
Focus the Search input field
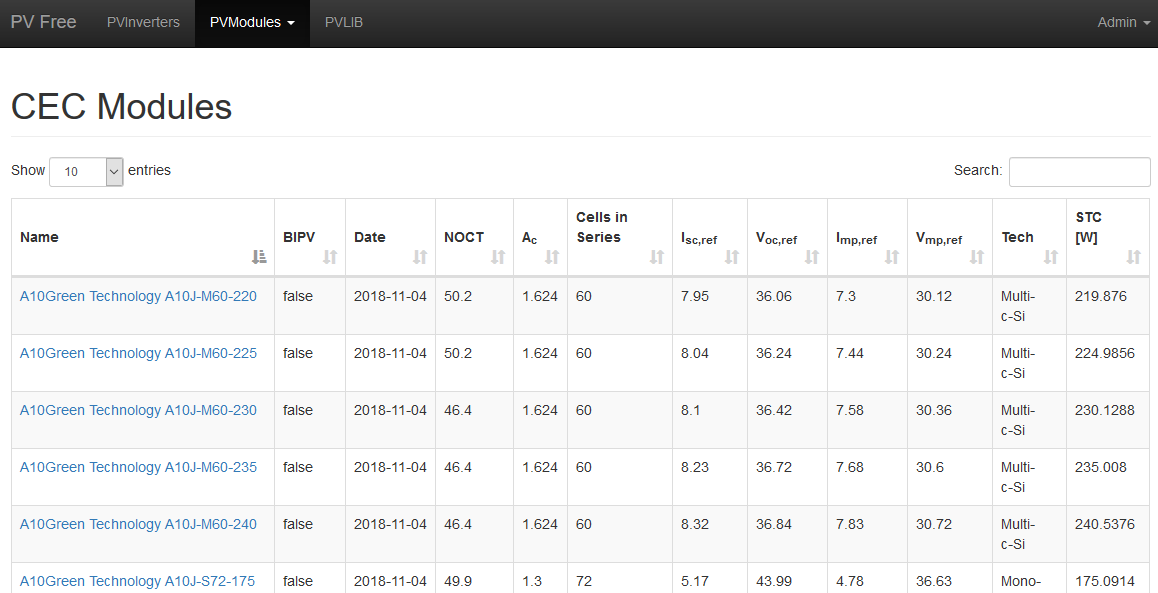click(x=1079, y=171)
